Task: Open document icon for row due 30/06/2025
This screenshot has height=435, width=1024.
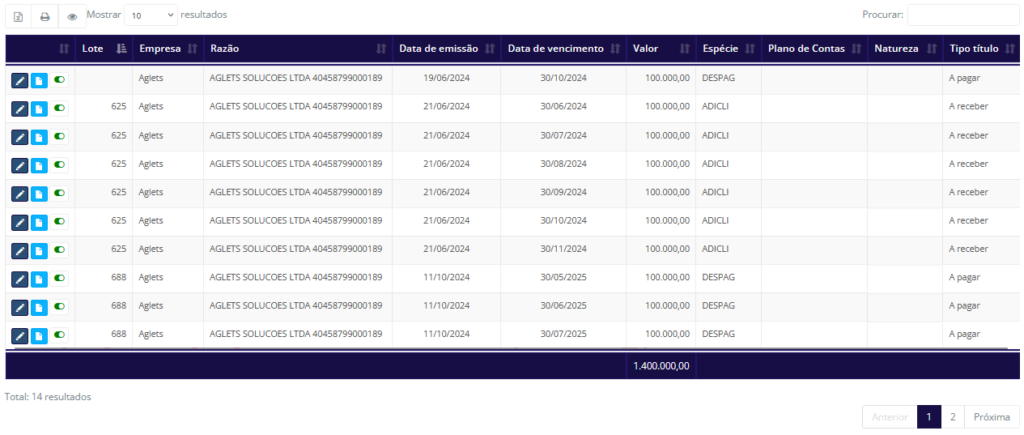Action: pos(39,308)
